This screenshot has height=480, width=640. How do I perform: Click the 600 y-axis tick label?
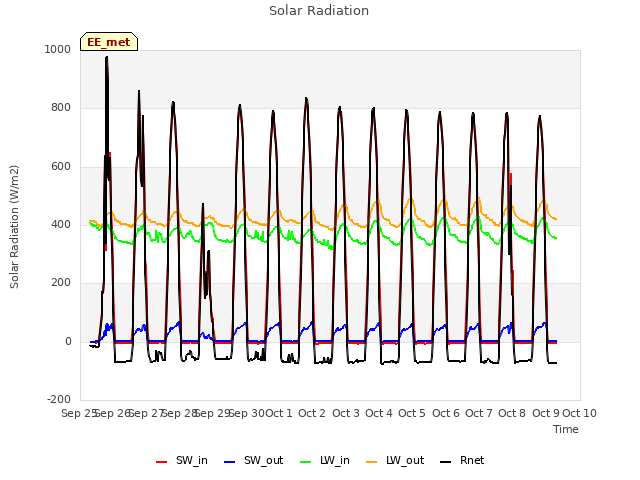tap(61, 167)
